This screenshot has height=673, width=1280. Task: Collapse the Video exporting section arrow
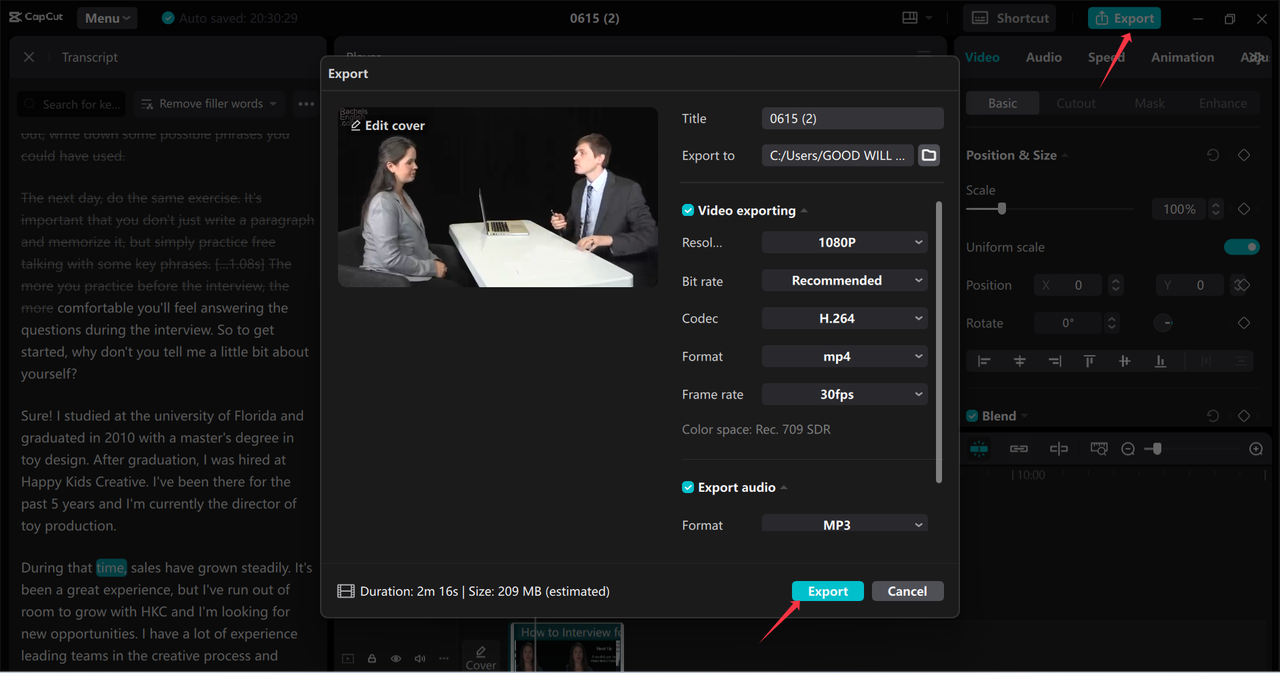tap(805, 211)
